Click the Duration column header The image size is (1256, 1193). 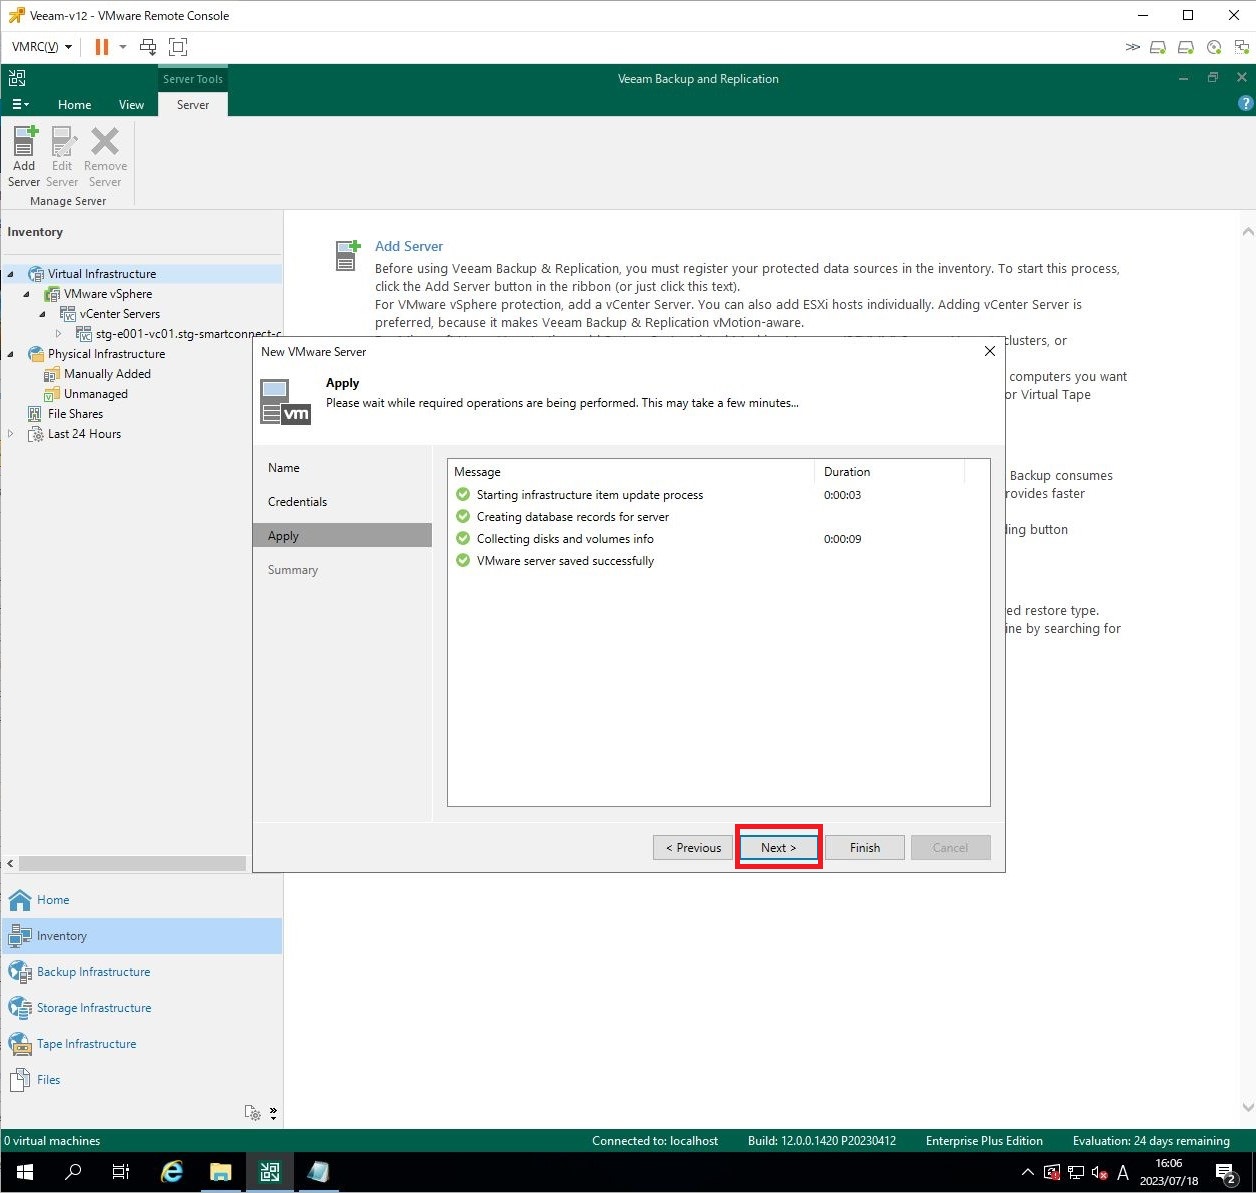[890, 472]
